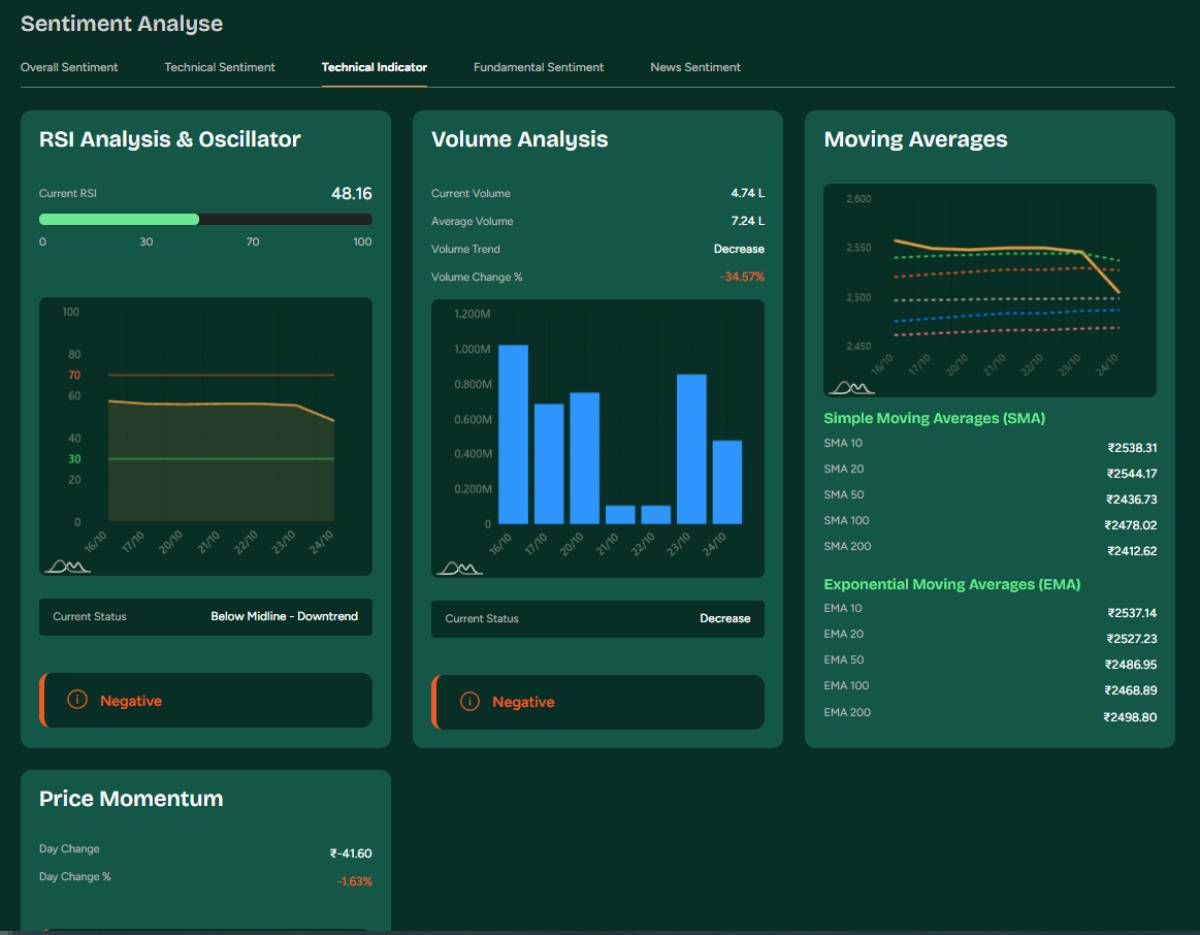Click the -34.57% Volume Change value

(x=741, y=277)
